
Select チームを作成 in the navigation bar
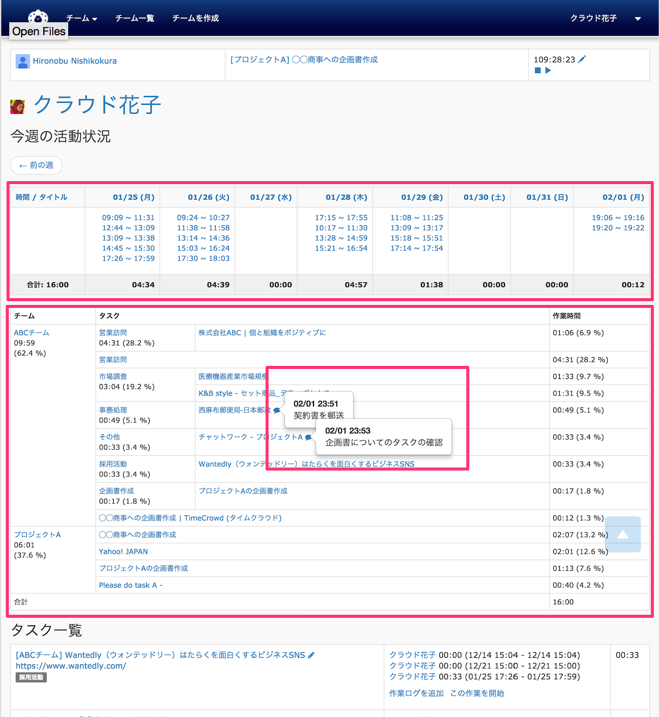[x=195, y=18]
